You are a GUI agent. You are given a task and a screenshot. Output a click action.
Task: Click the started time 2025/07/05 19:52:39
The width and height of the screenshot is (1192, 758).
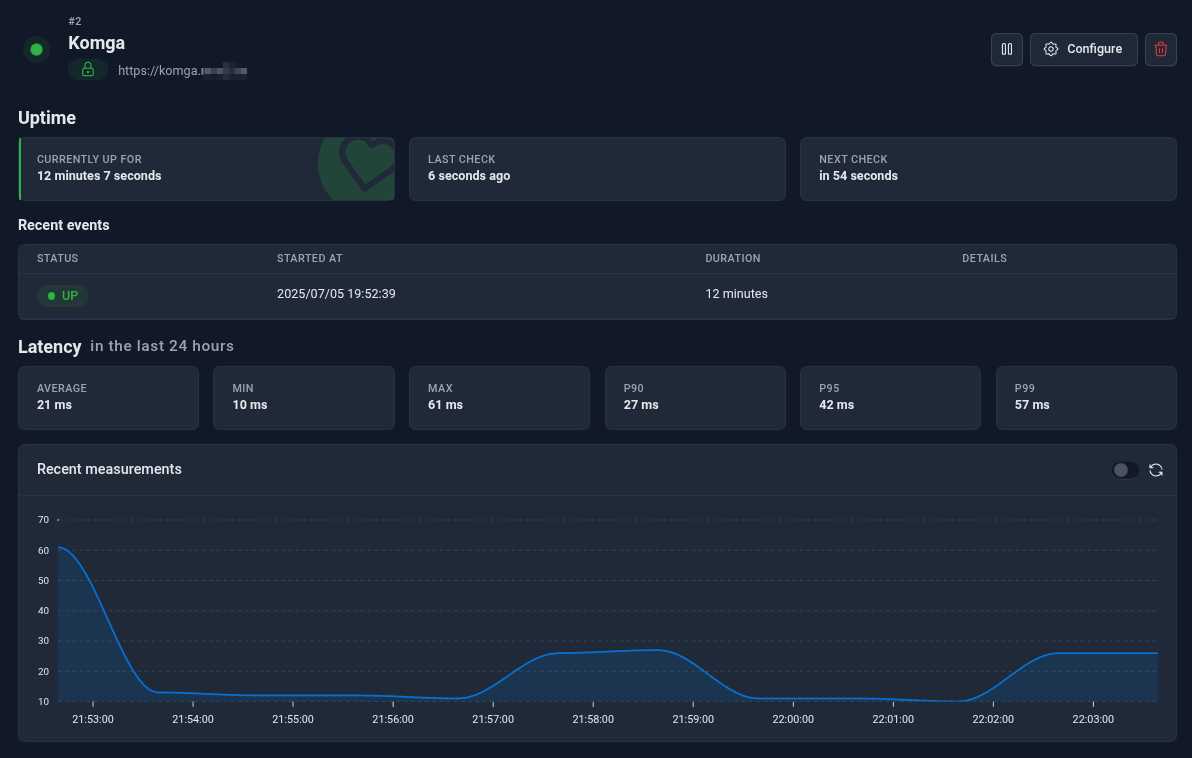point(336,293)
